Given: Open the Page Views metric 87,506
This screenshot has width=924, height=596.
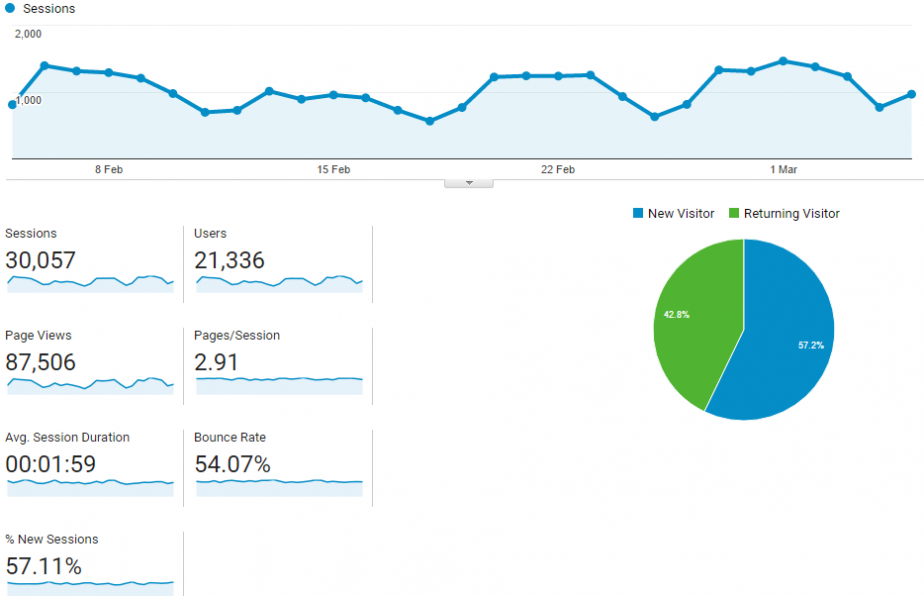Looking at the screenshot, I should coord(40,362).
